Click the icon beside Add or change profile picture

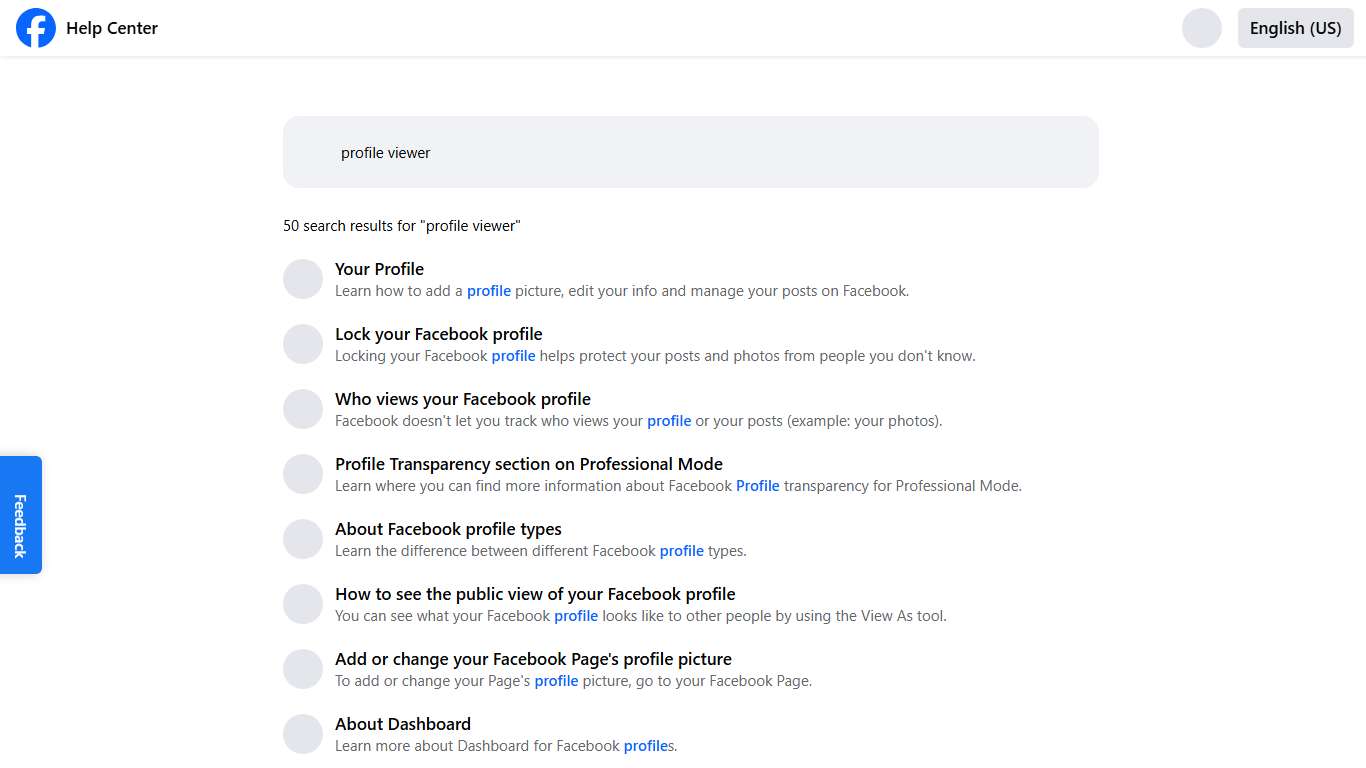click(303, 669)
